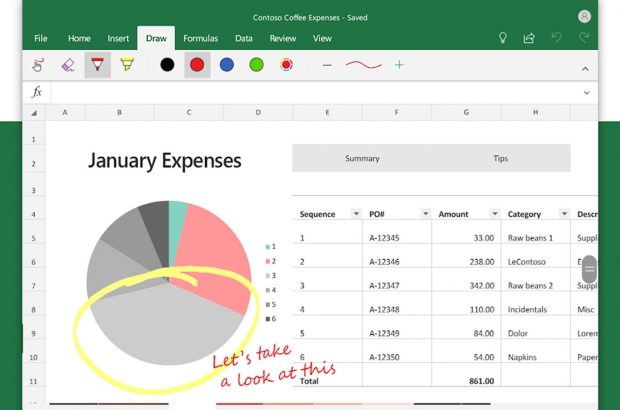Open the File menu
620x410 pixels.
click(x=41, y=38)
